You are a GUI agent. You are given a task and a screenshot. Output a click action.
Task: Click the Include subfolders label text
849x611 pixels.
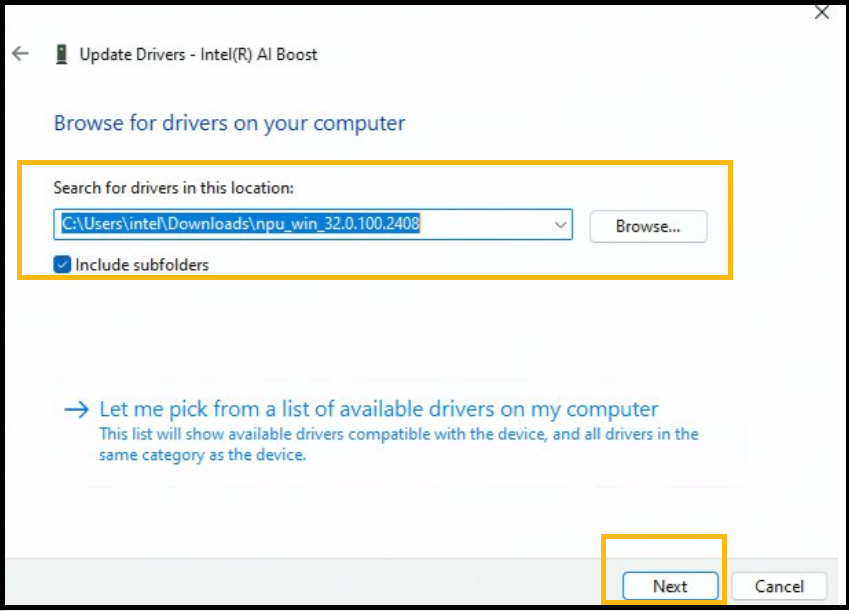(x=142, y=265)
